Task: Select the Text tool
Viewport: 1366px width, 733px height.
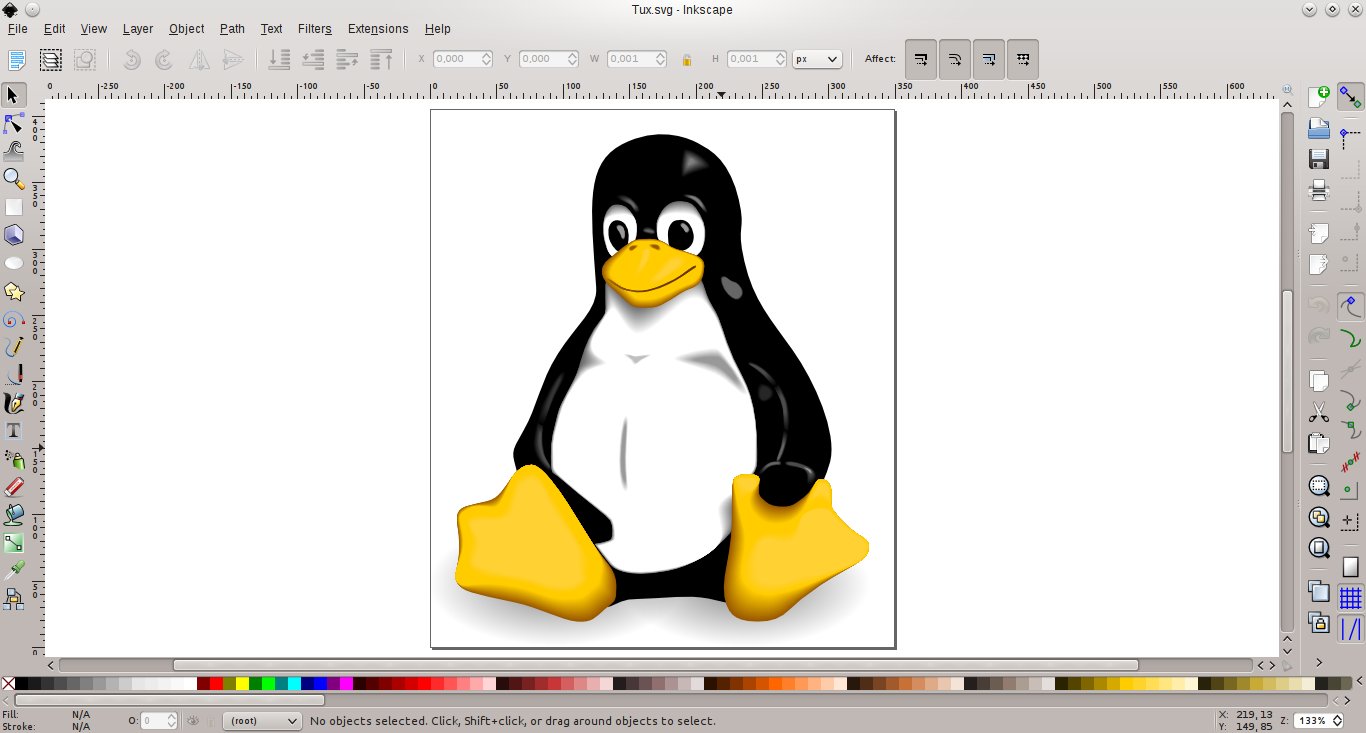Action: 14,431
